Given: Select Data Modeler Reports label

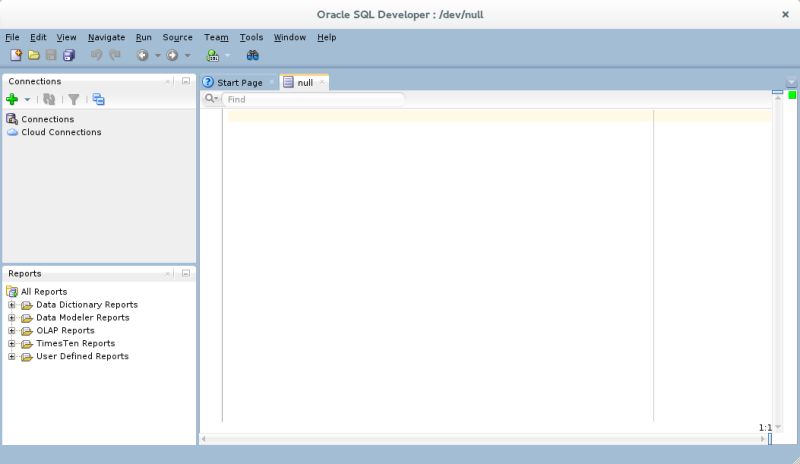Looking at the screenshot, I should (83, 318).
